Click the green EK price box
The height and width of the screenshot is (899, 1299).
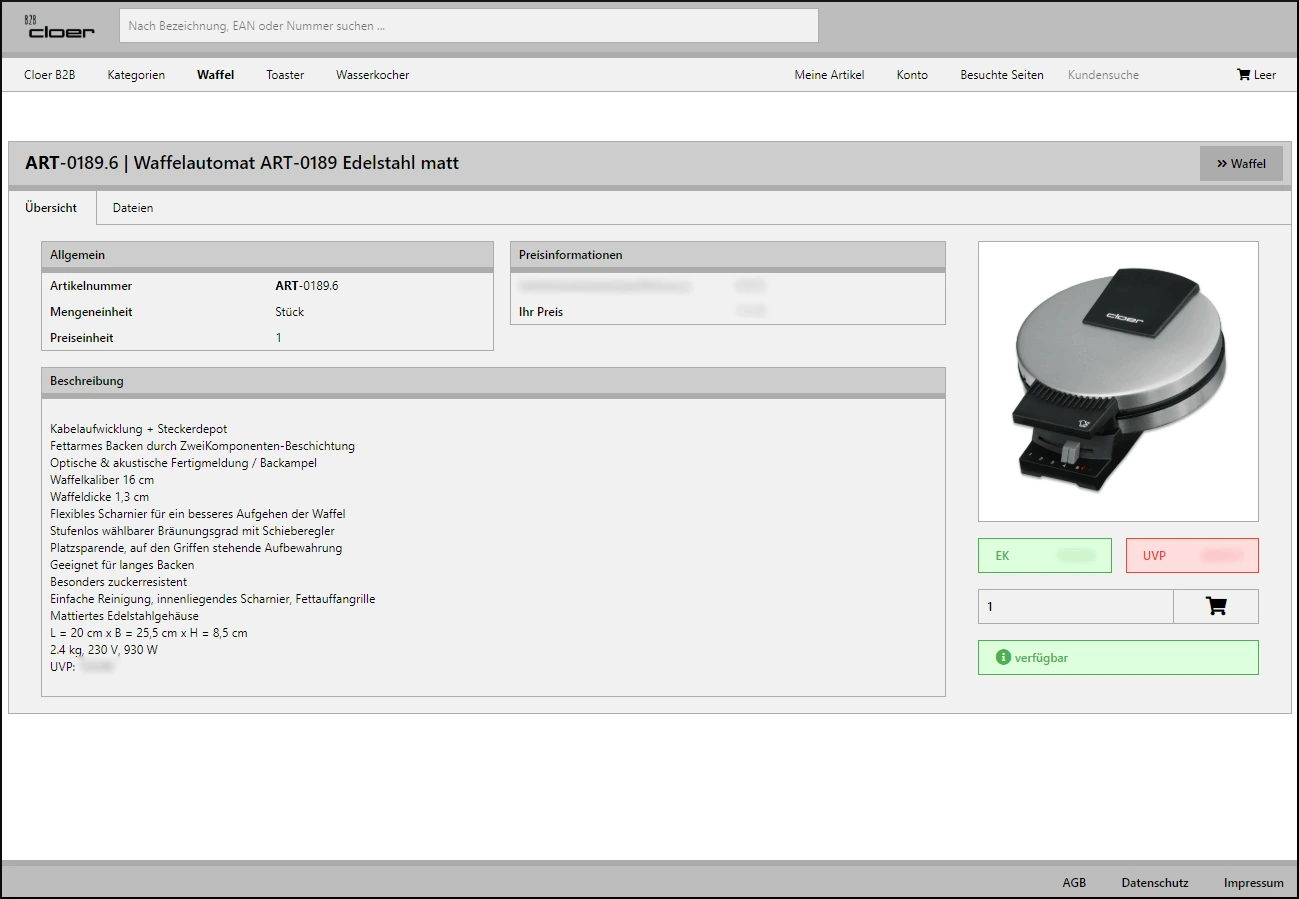(x=1044, y=555)
